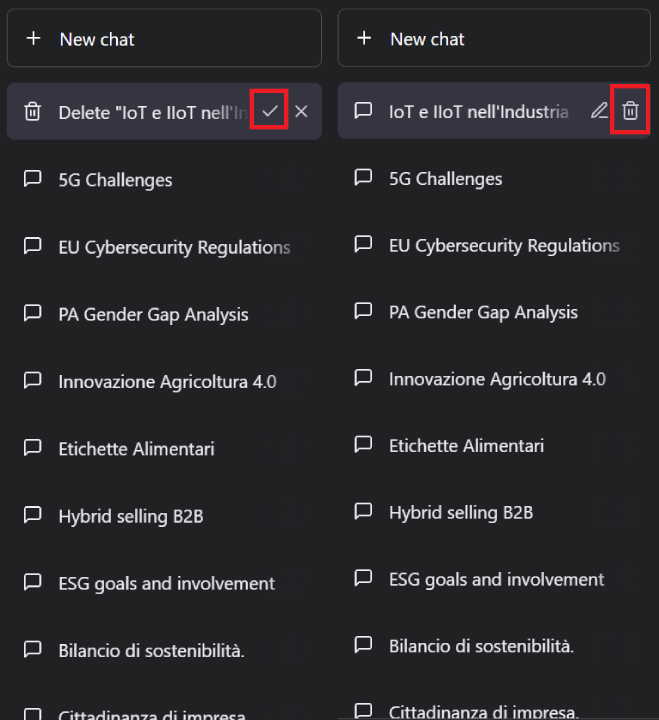Select PA Gender Gap Analysis in left sidebar

153,314
